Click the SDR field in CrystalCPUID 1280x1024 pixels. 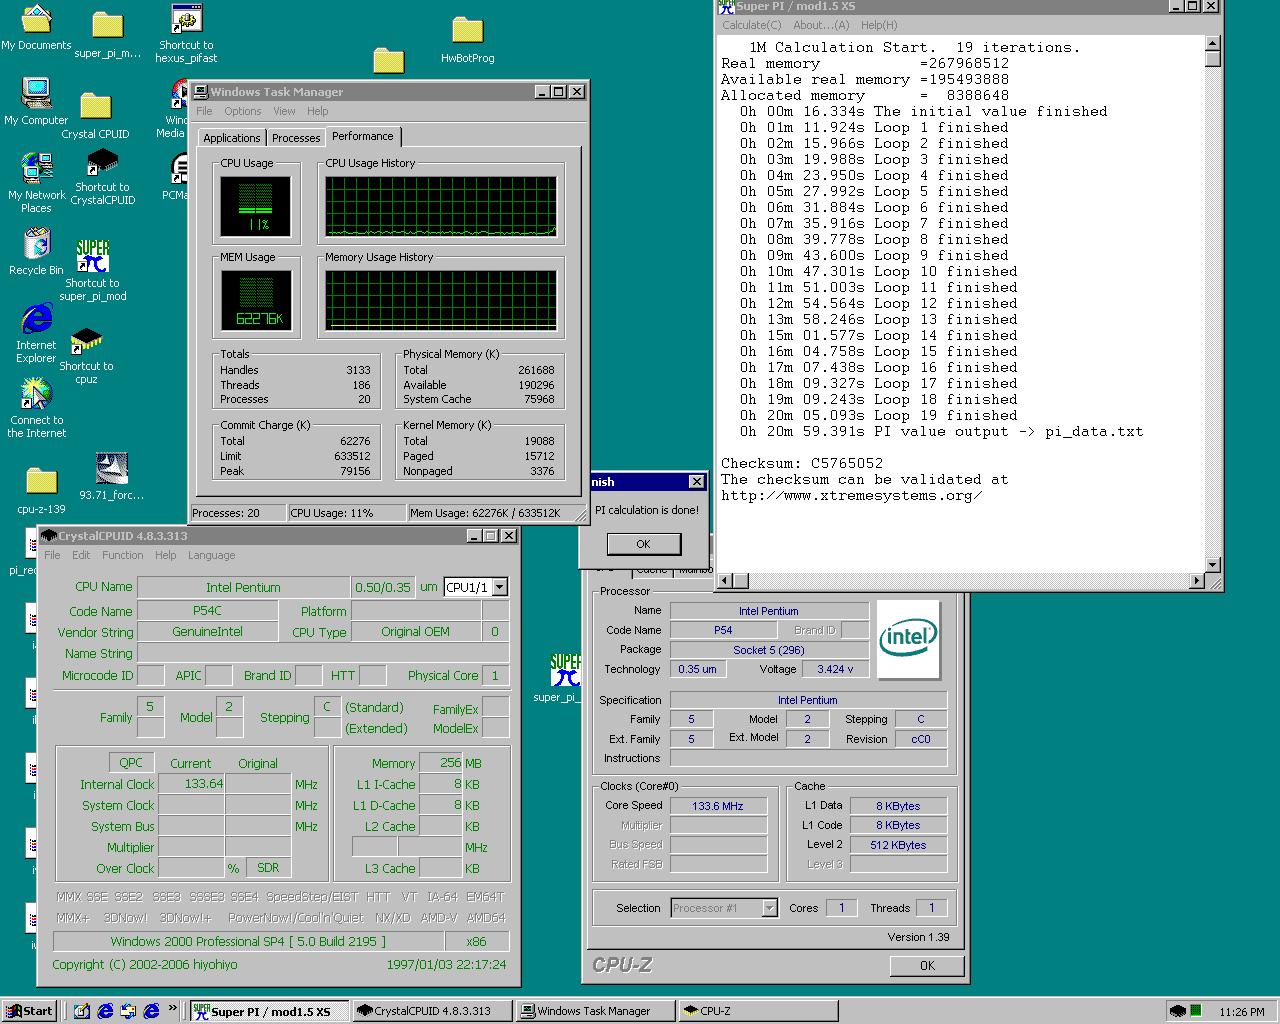click(268, 867)
